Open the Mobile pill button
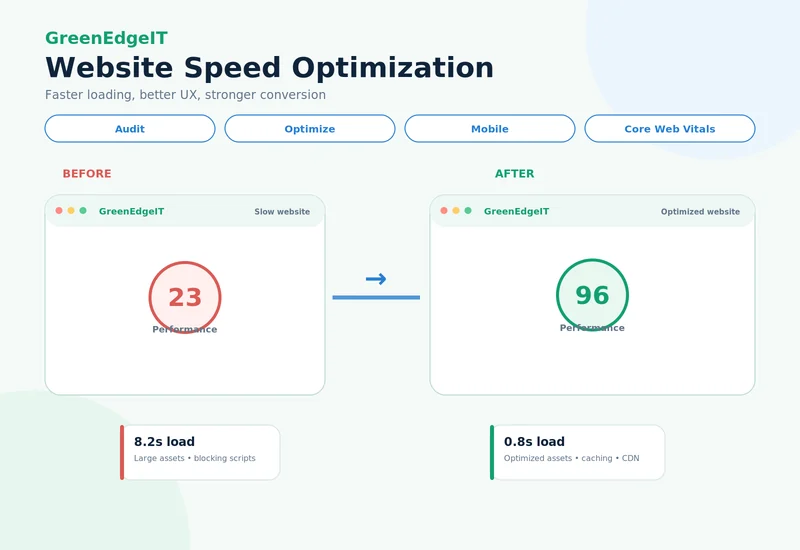The image size is (800, 550). pos(490,129)
